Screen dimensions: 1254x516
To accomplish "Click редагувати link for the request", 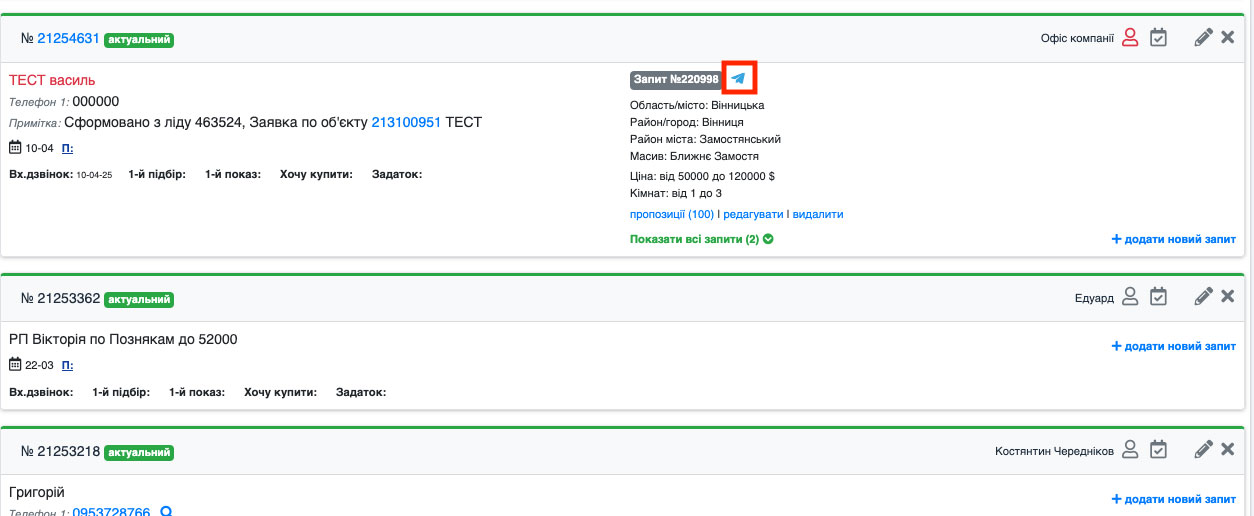I will click(753, 214).
